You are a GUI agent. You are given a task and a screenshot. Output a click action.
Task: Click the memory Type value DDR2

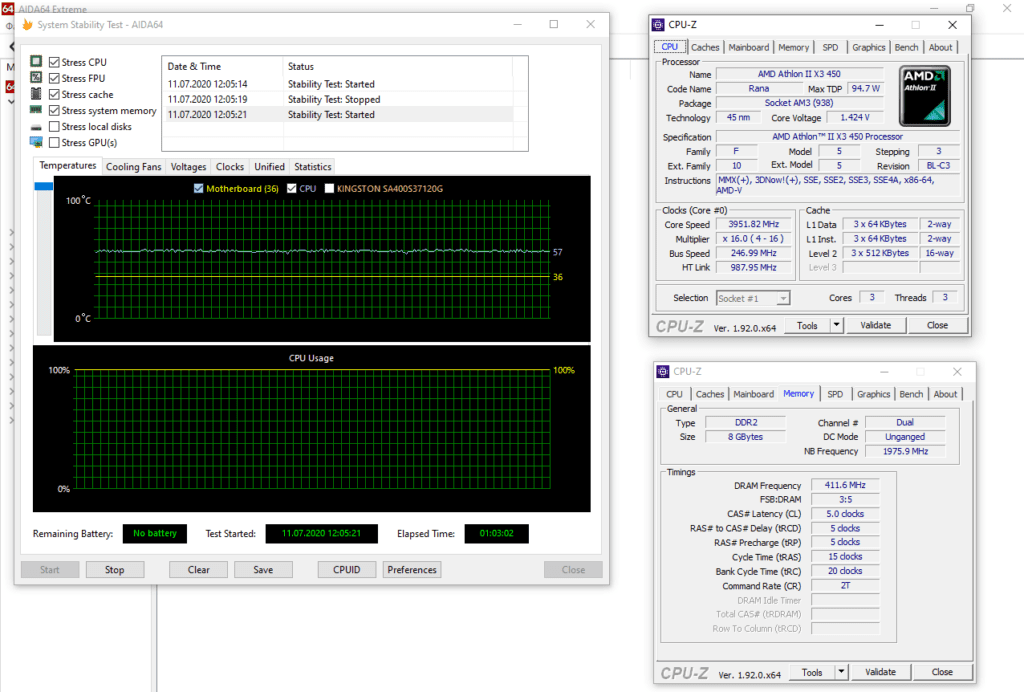(746, 422)
